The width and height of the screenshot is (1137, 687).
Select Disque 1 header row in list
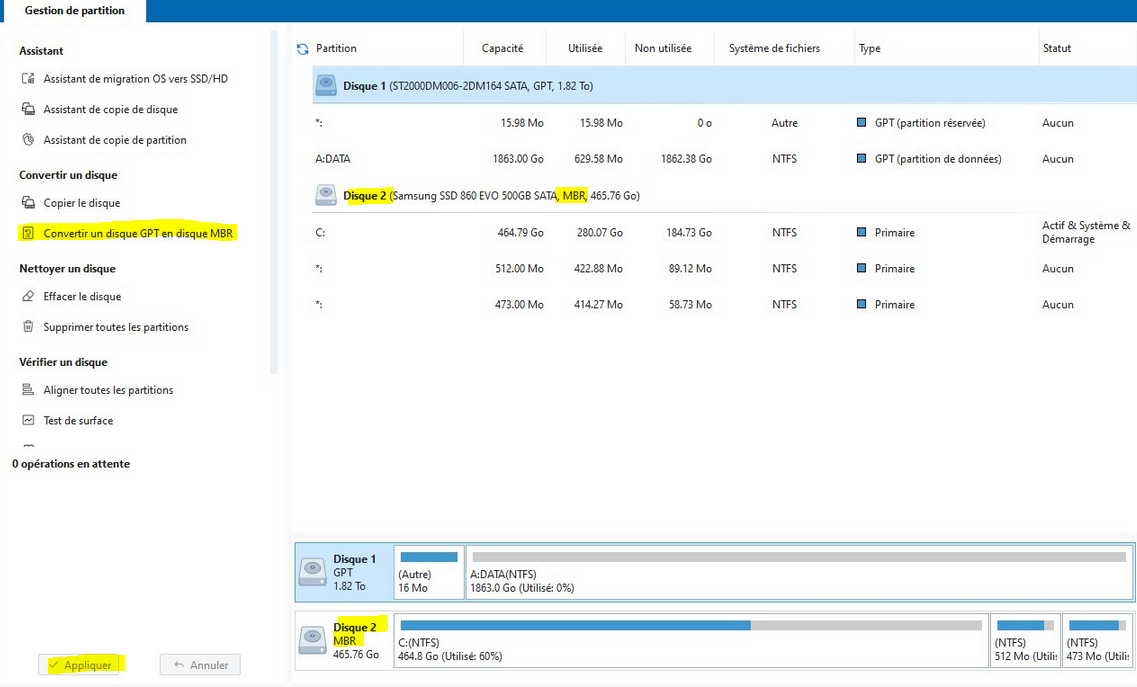point(724,86)
